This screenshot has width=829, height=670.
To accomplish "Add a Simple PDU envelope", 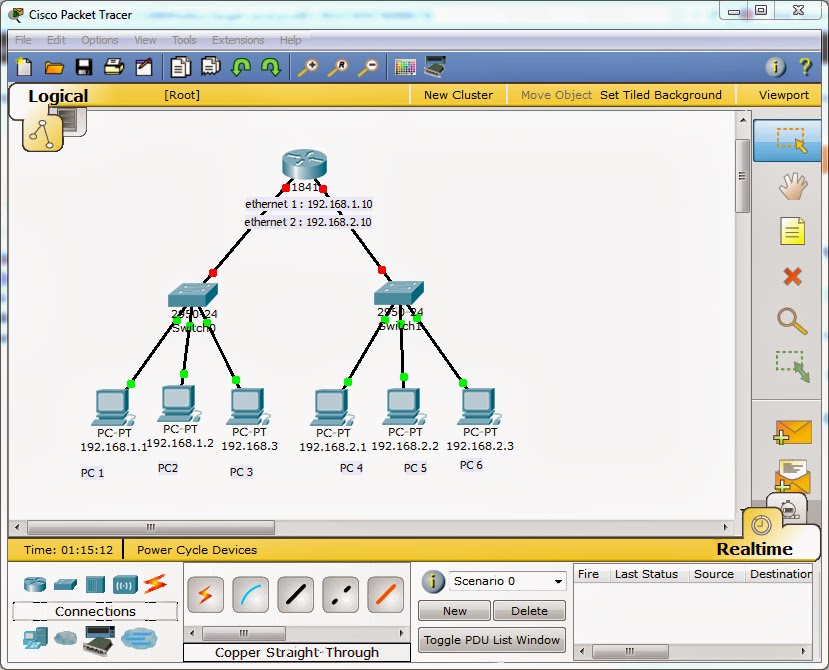I will (x=792, y=432).
